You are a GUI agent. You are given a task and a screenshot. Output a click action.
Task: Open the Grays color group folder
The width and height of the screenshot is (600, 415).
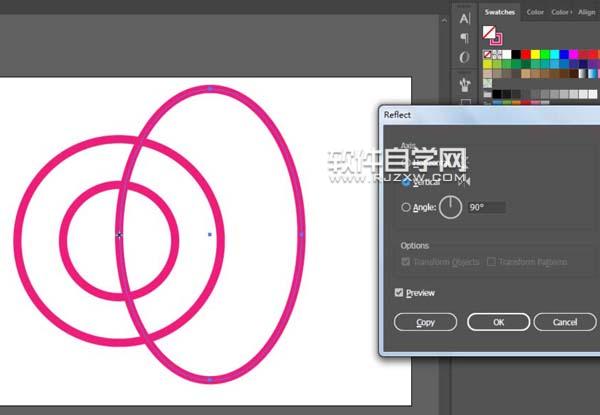488,94
